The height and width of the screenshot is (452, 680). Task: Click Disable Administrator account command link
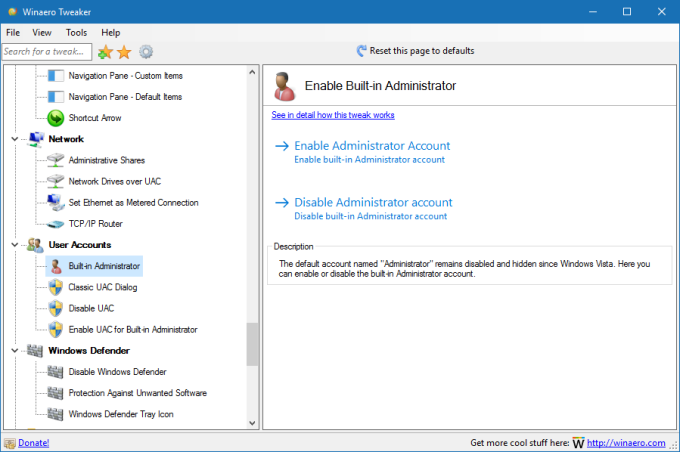[x=363, y=208]
